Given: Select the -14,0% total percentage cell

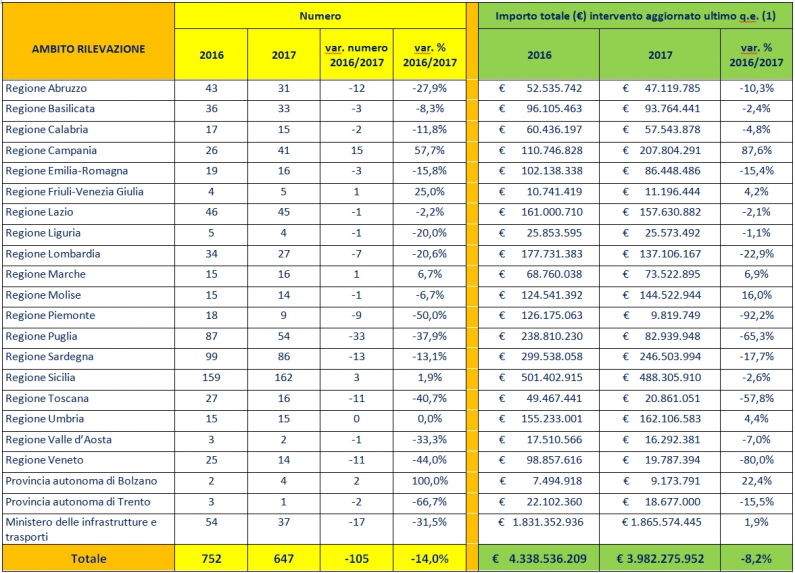Looking at the screenshot, I should coord(428,559).
